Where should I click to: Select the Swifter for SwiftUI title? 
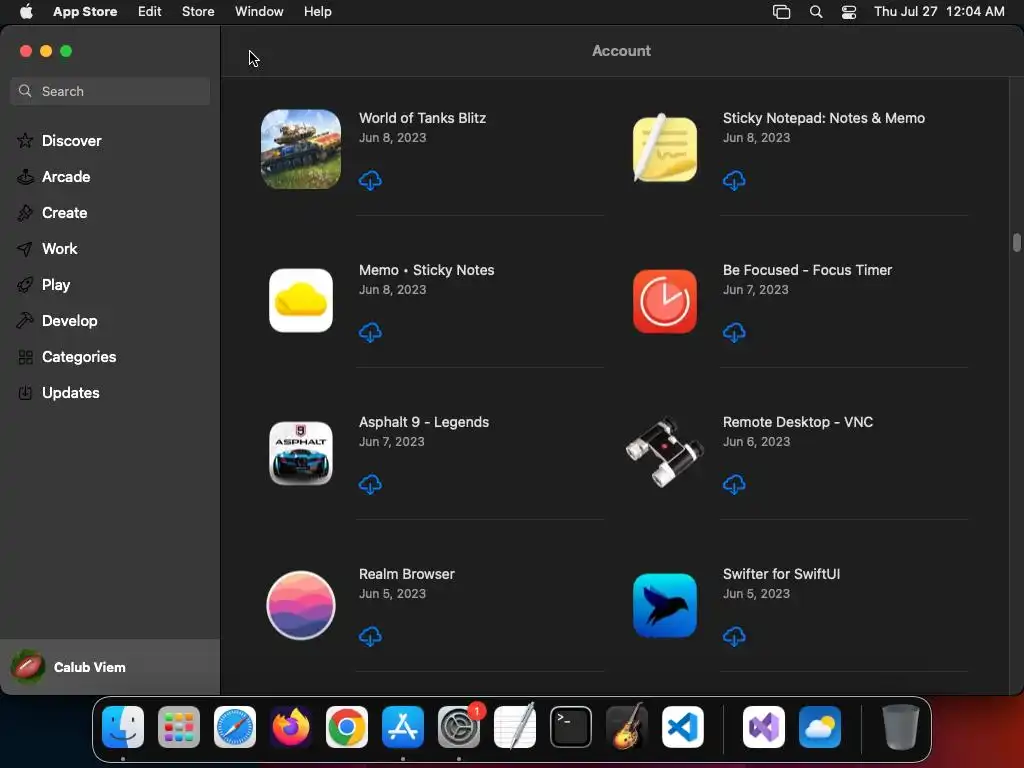tap(781, 574)
